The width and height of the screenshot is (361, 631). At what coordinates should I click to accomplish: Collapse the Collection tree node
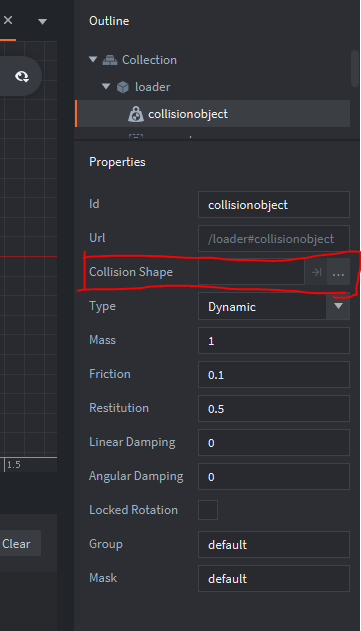coord(93,60)
